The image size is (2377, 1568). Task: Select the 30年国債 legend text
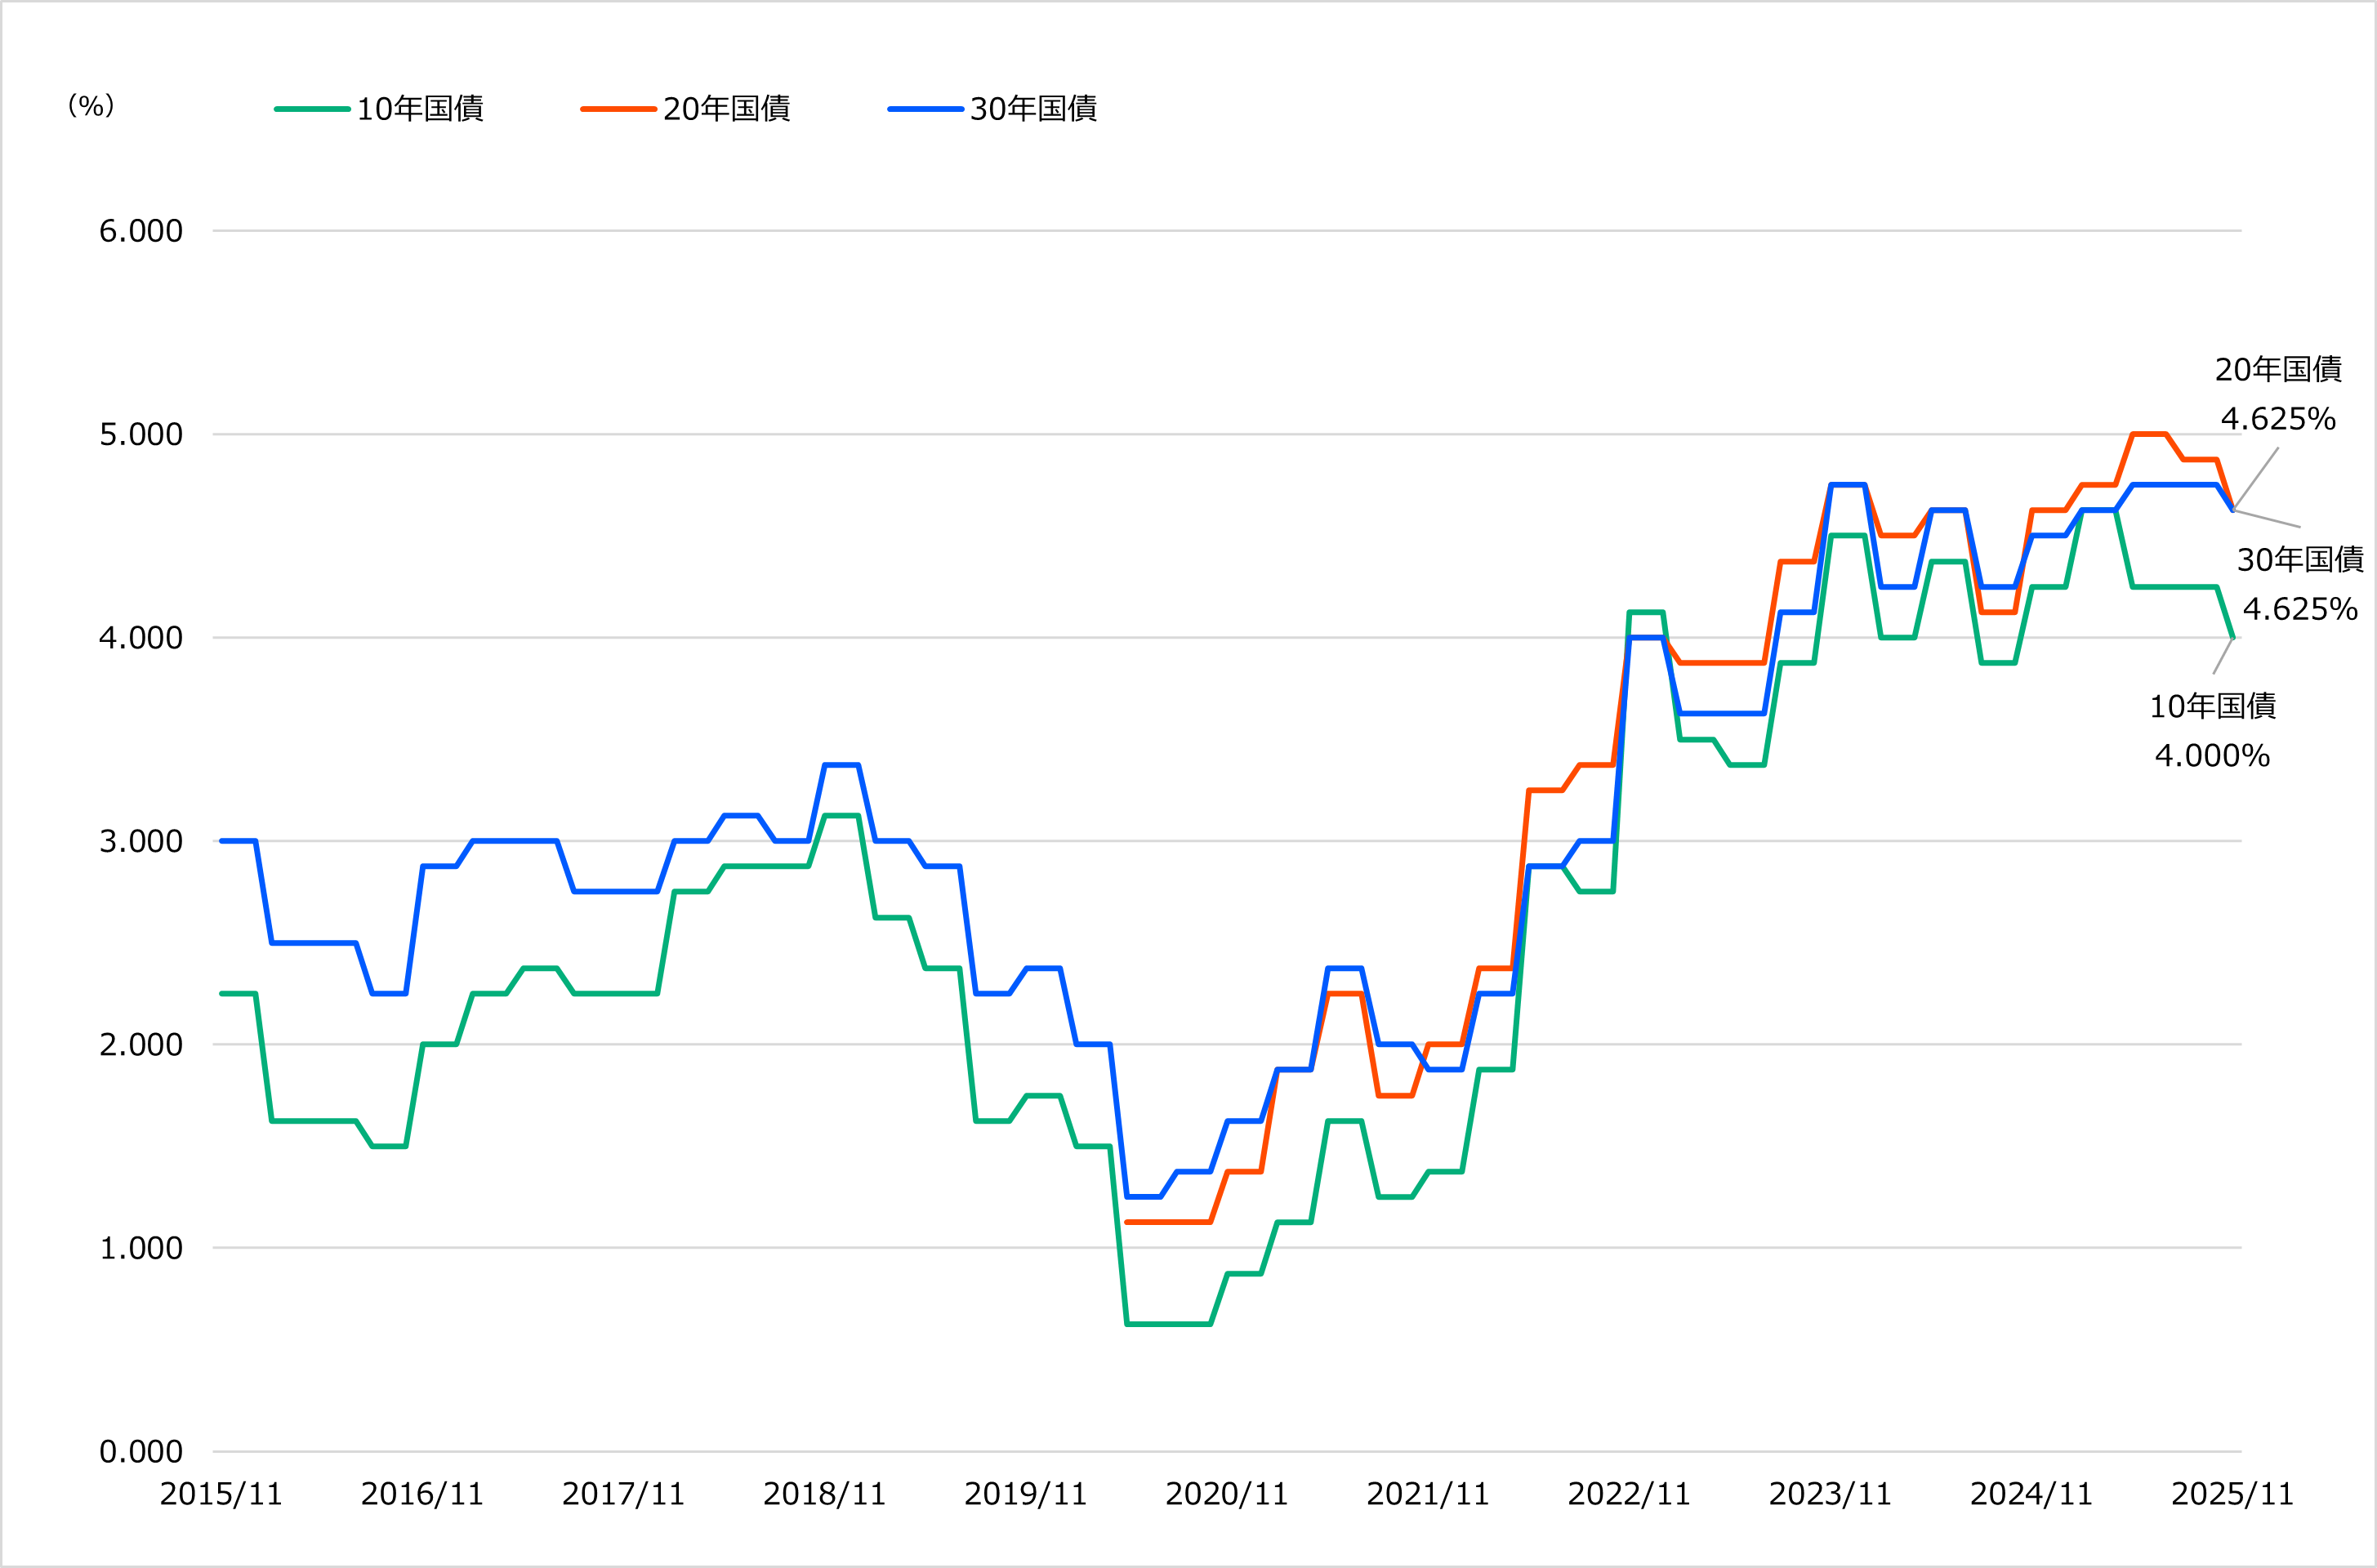point(1035,110)
